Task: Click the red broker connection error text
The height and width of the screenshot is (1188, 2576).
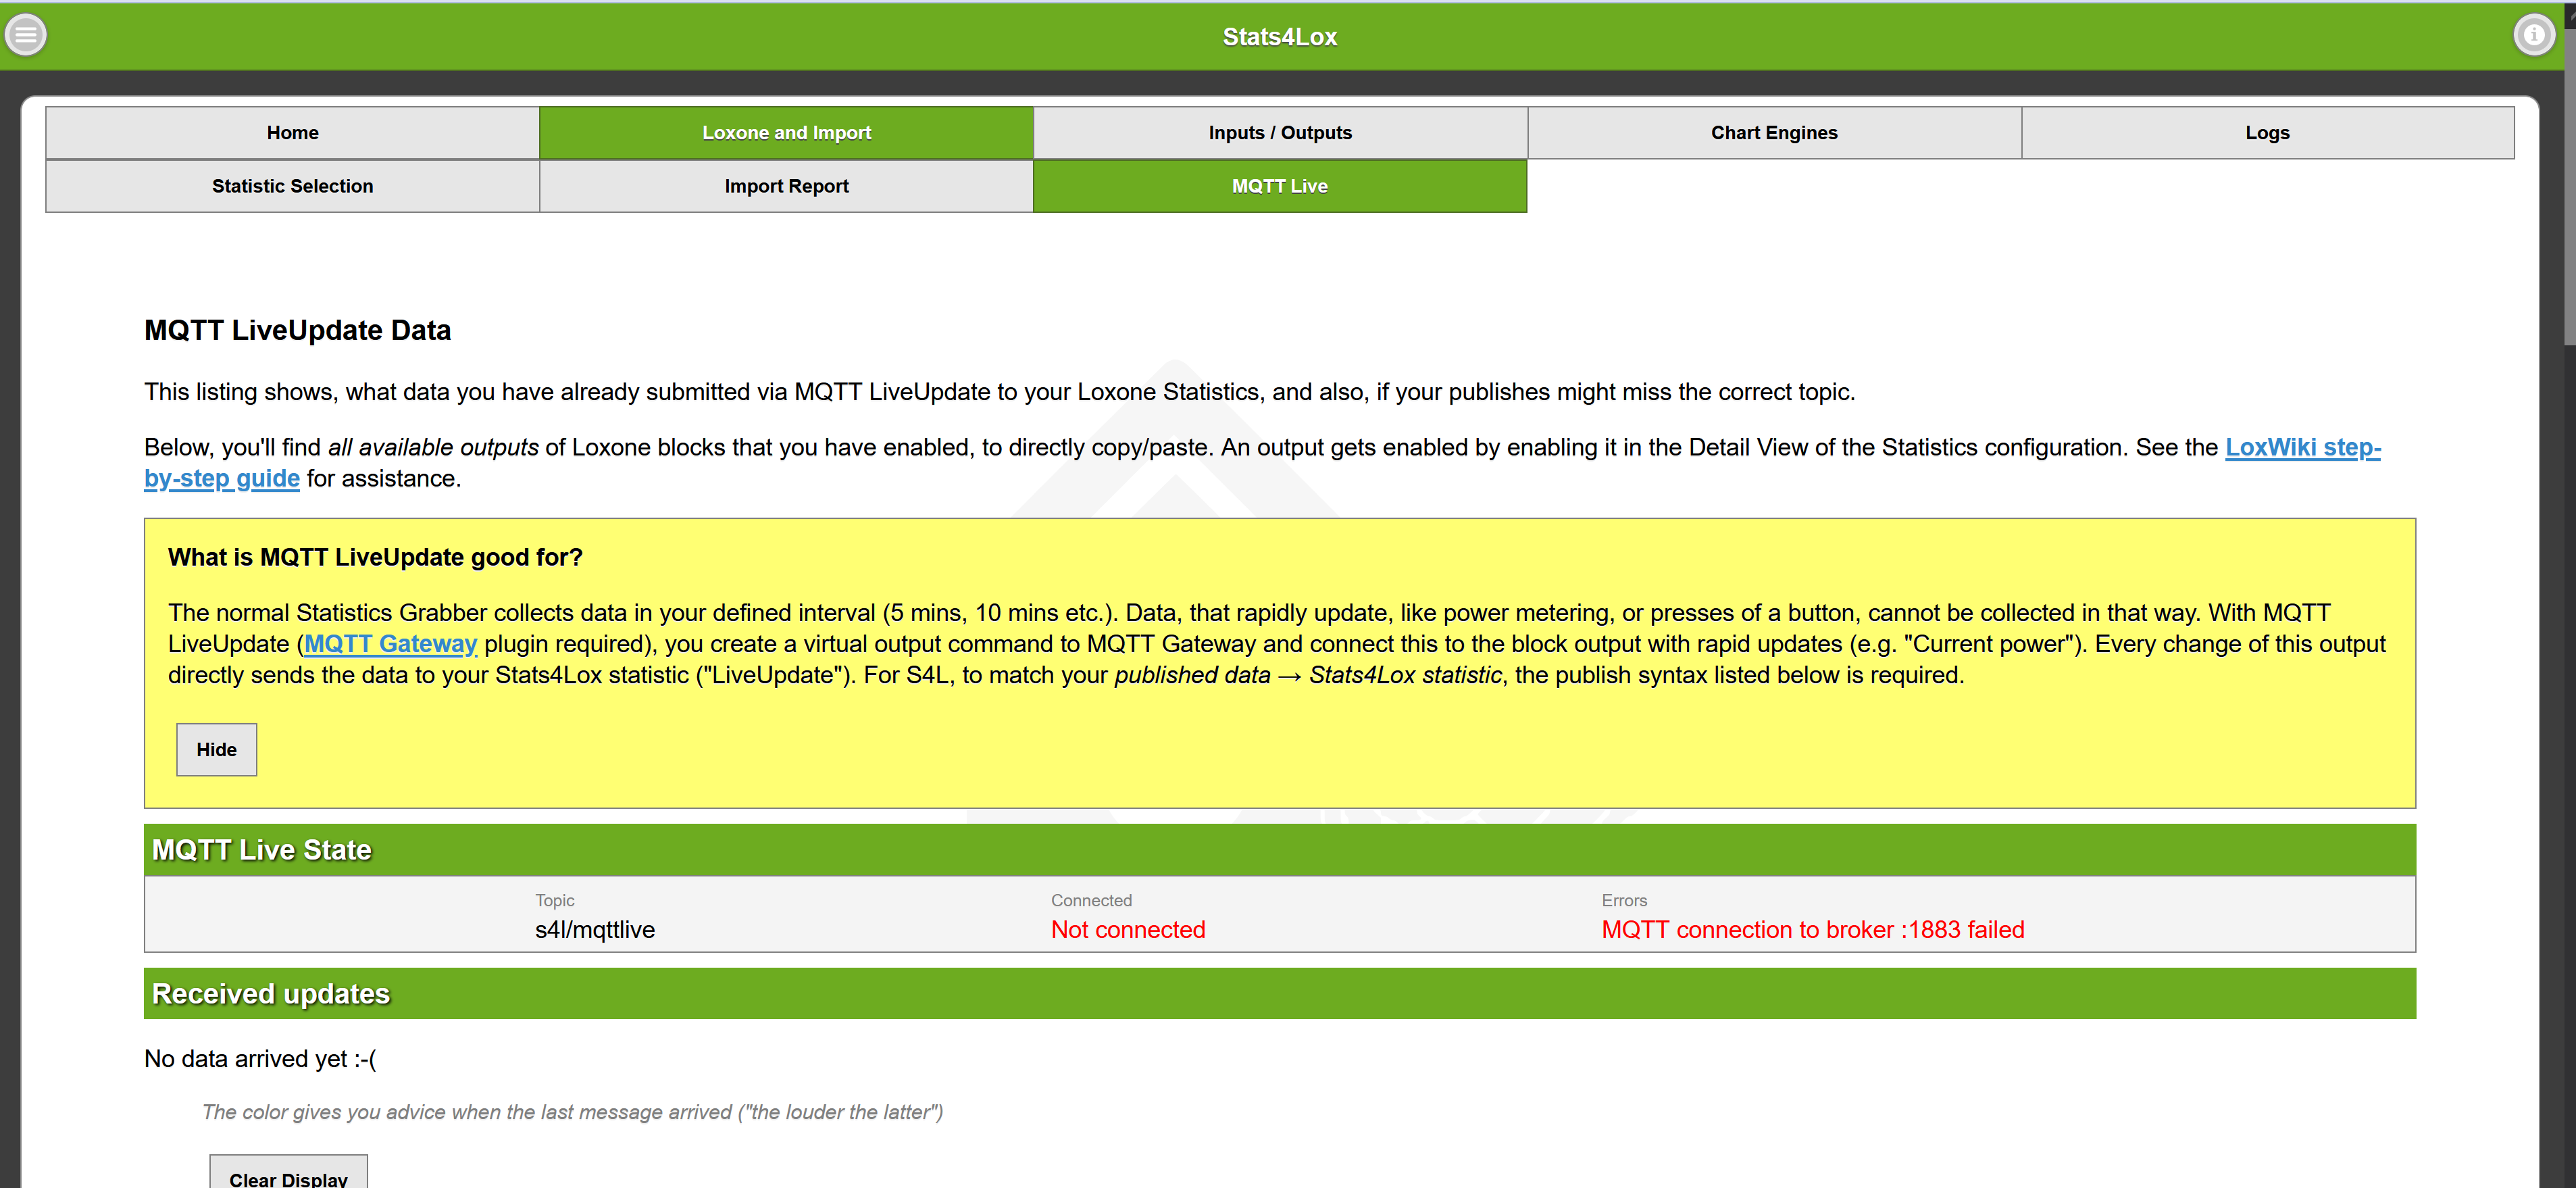Action: [1812, 930]
